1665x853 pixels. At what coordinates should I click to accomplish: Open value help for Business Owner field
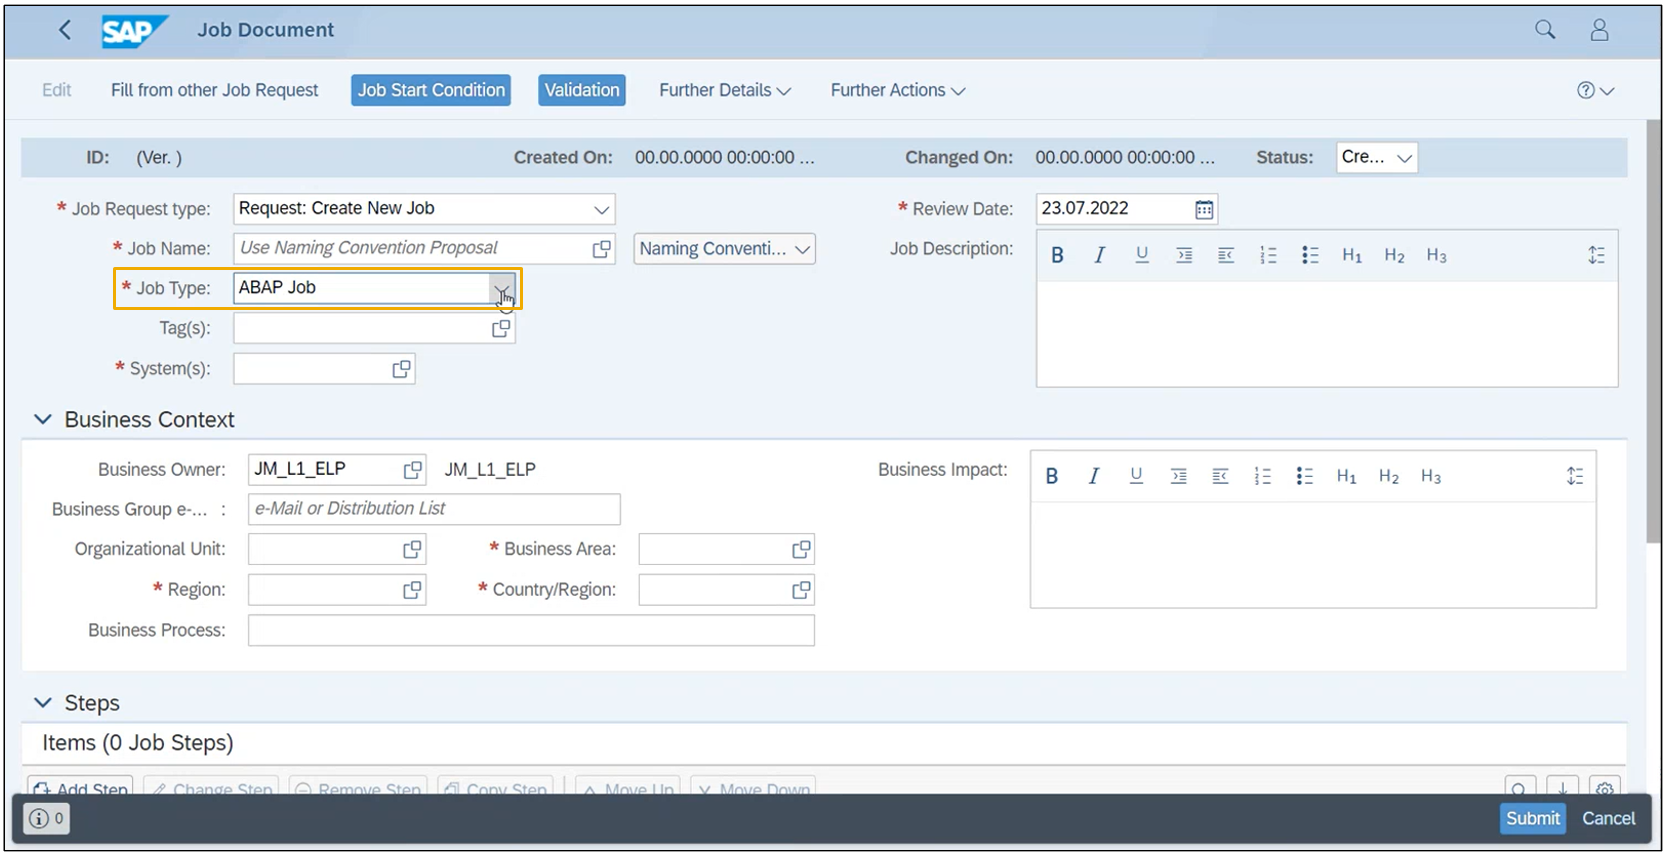[x=412, y=470]
